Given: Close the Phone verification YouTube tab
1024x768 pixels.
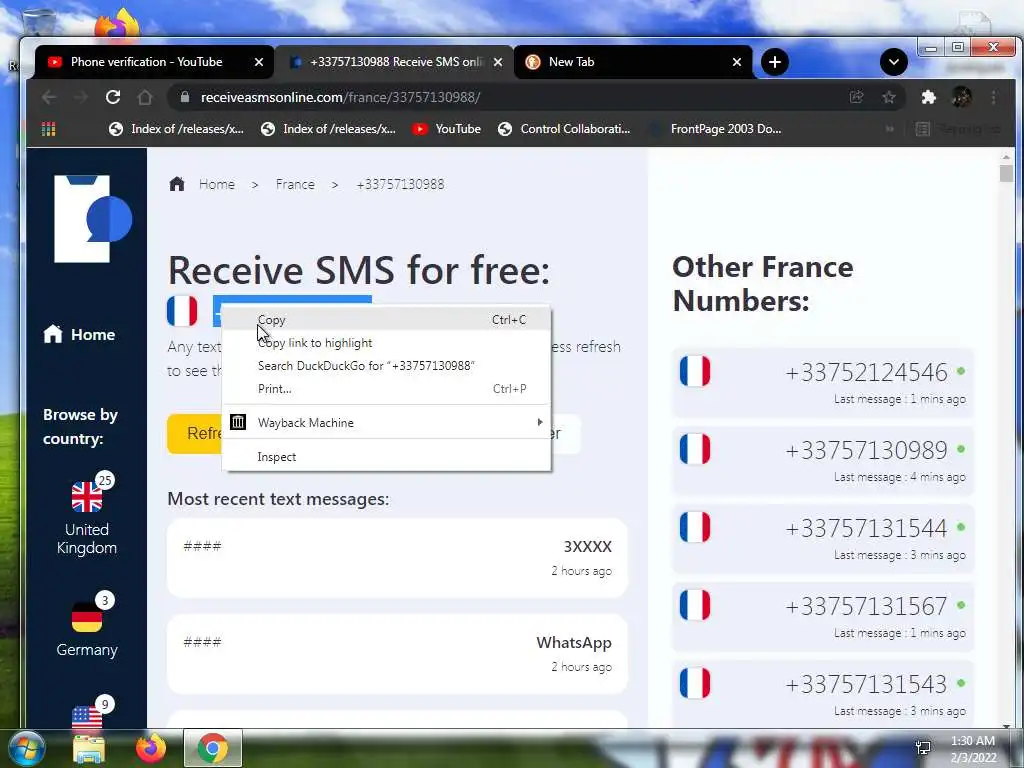Looking at the screenshot, I should click(x=259, y=62).
